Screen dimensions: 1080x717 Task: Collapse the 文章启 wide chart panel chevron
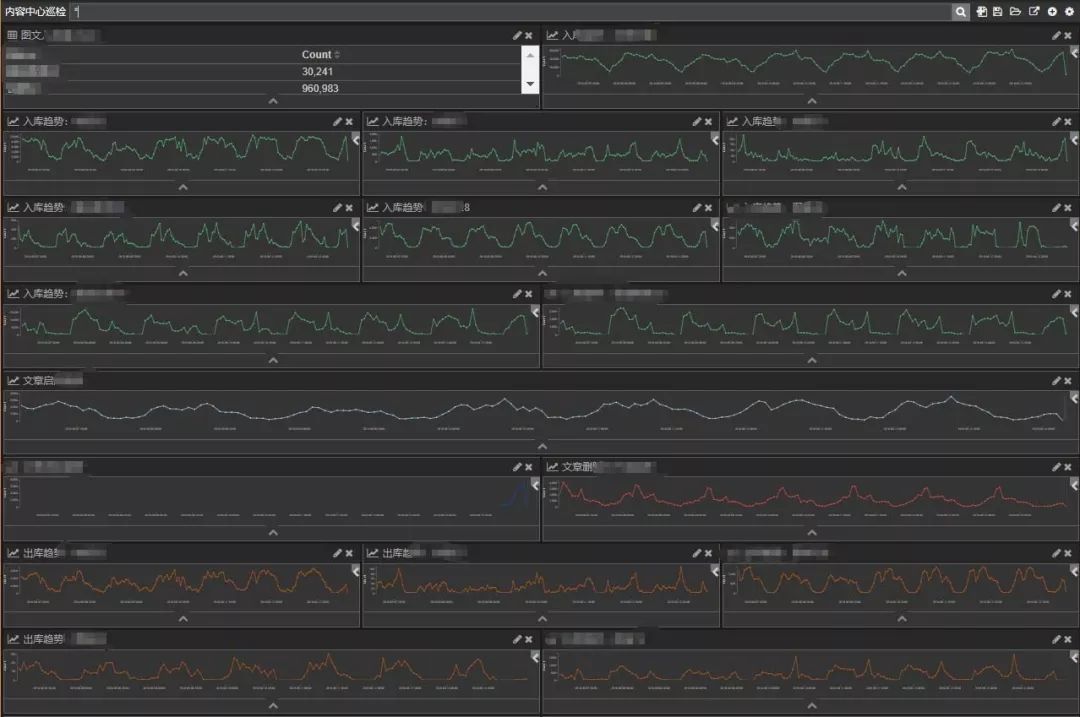click(543, 446)
